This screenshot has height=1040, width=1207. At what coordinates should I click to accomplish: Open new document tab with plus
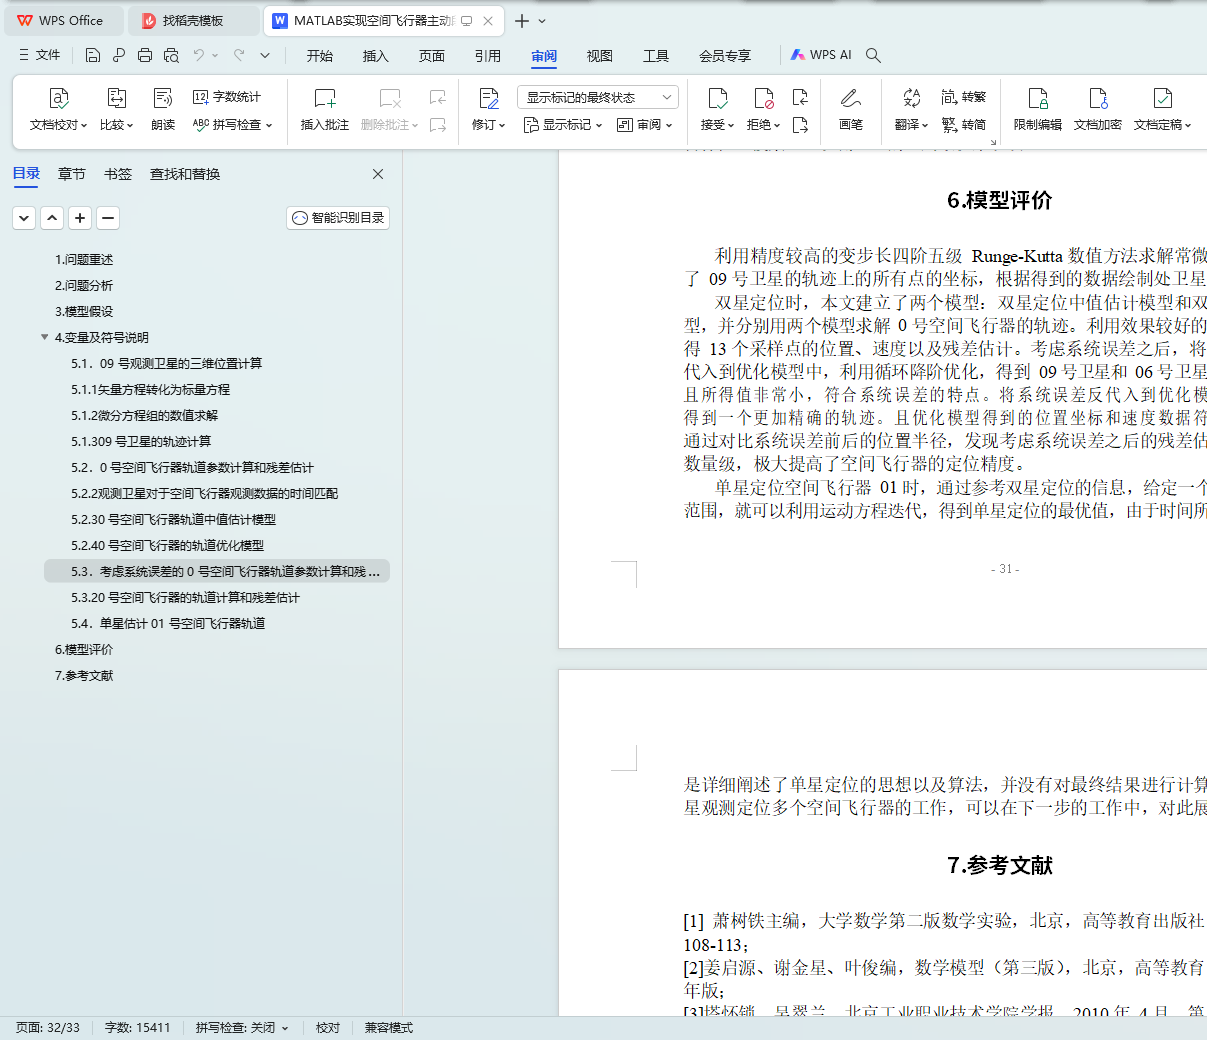point(521,20)
